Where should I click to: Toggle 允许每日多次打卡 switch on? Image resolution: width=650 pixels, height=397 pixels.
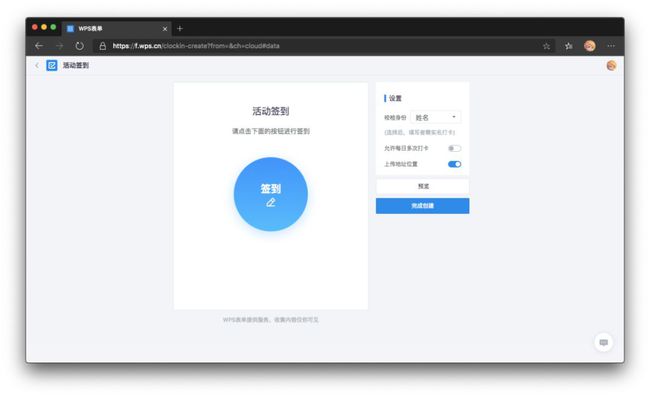[x=454, y=148]
